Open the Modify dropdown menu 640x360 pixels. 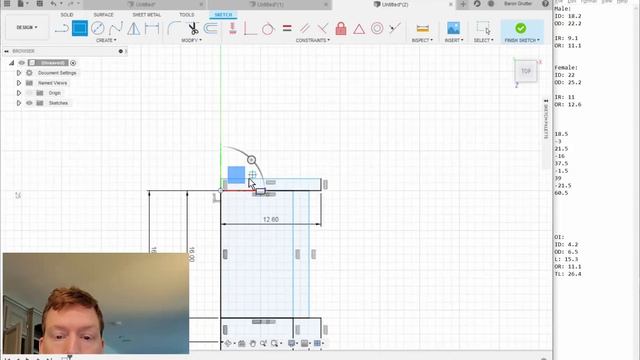pos(191,40)
